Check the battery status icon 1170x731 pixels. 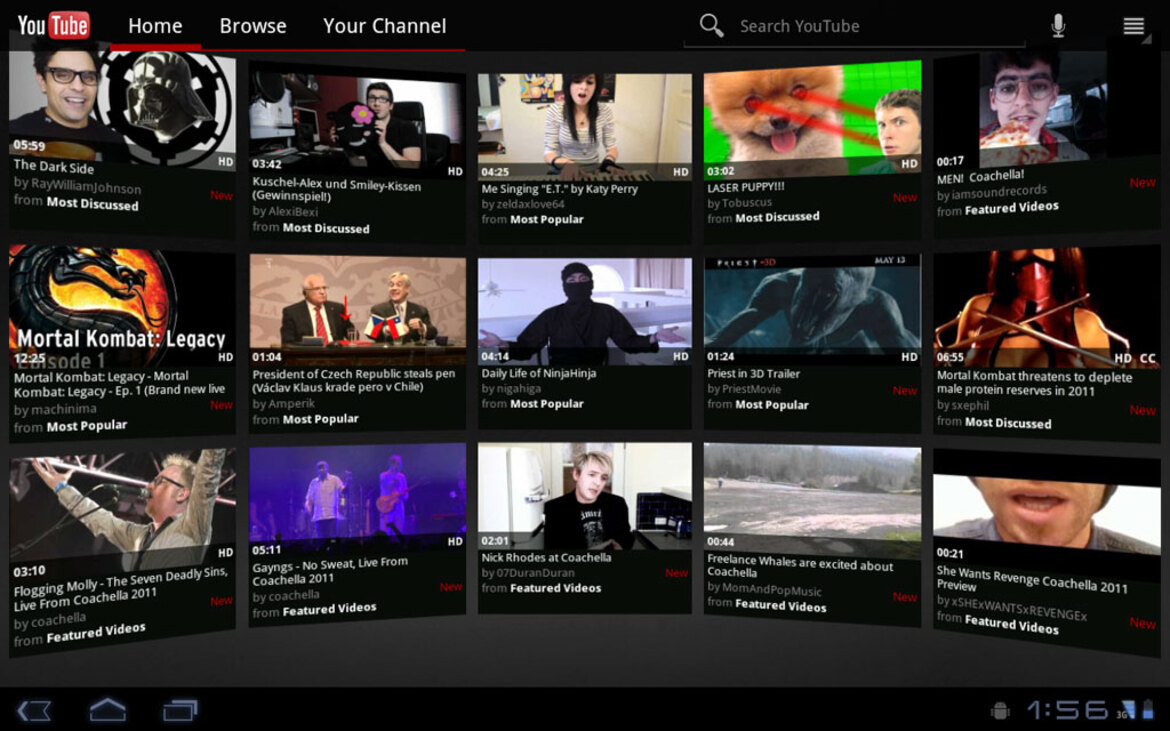point(1148,709)
